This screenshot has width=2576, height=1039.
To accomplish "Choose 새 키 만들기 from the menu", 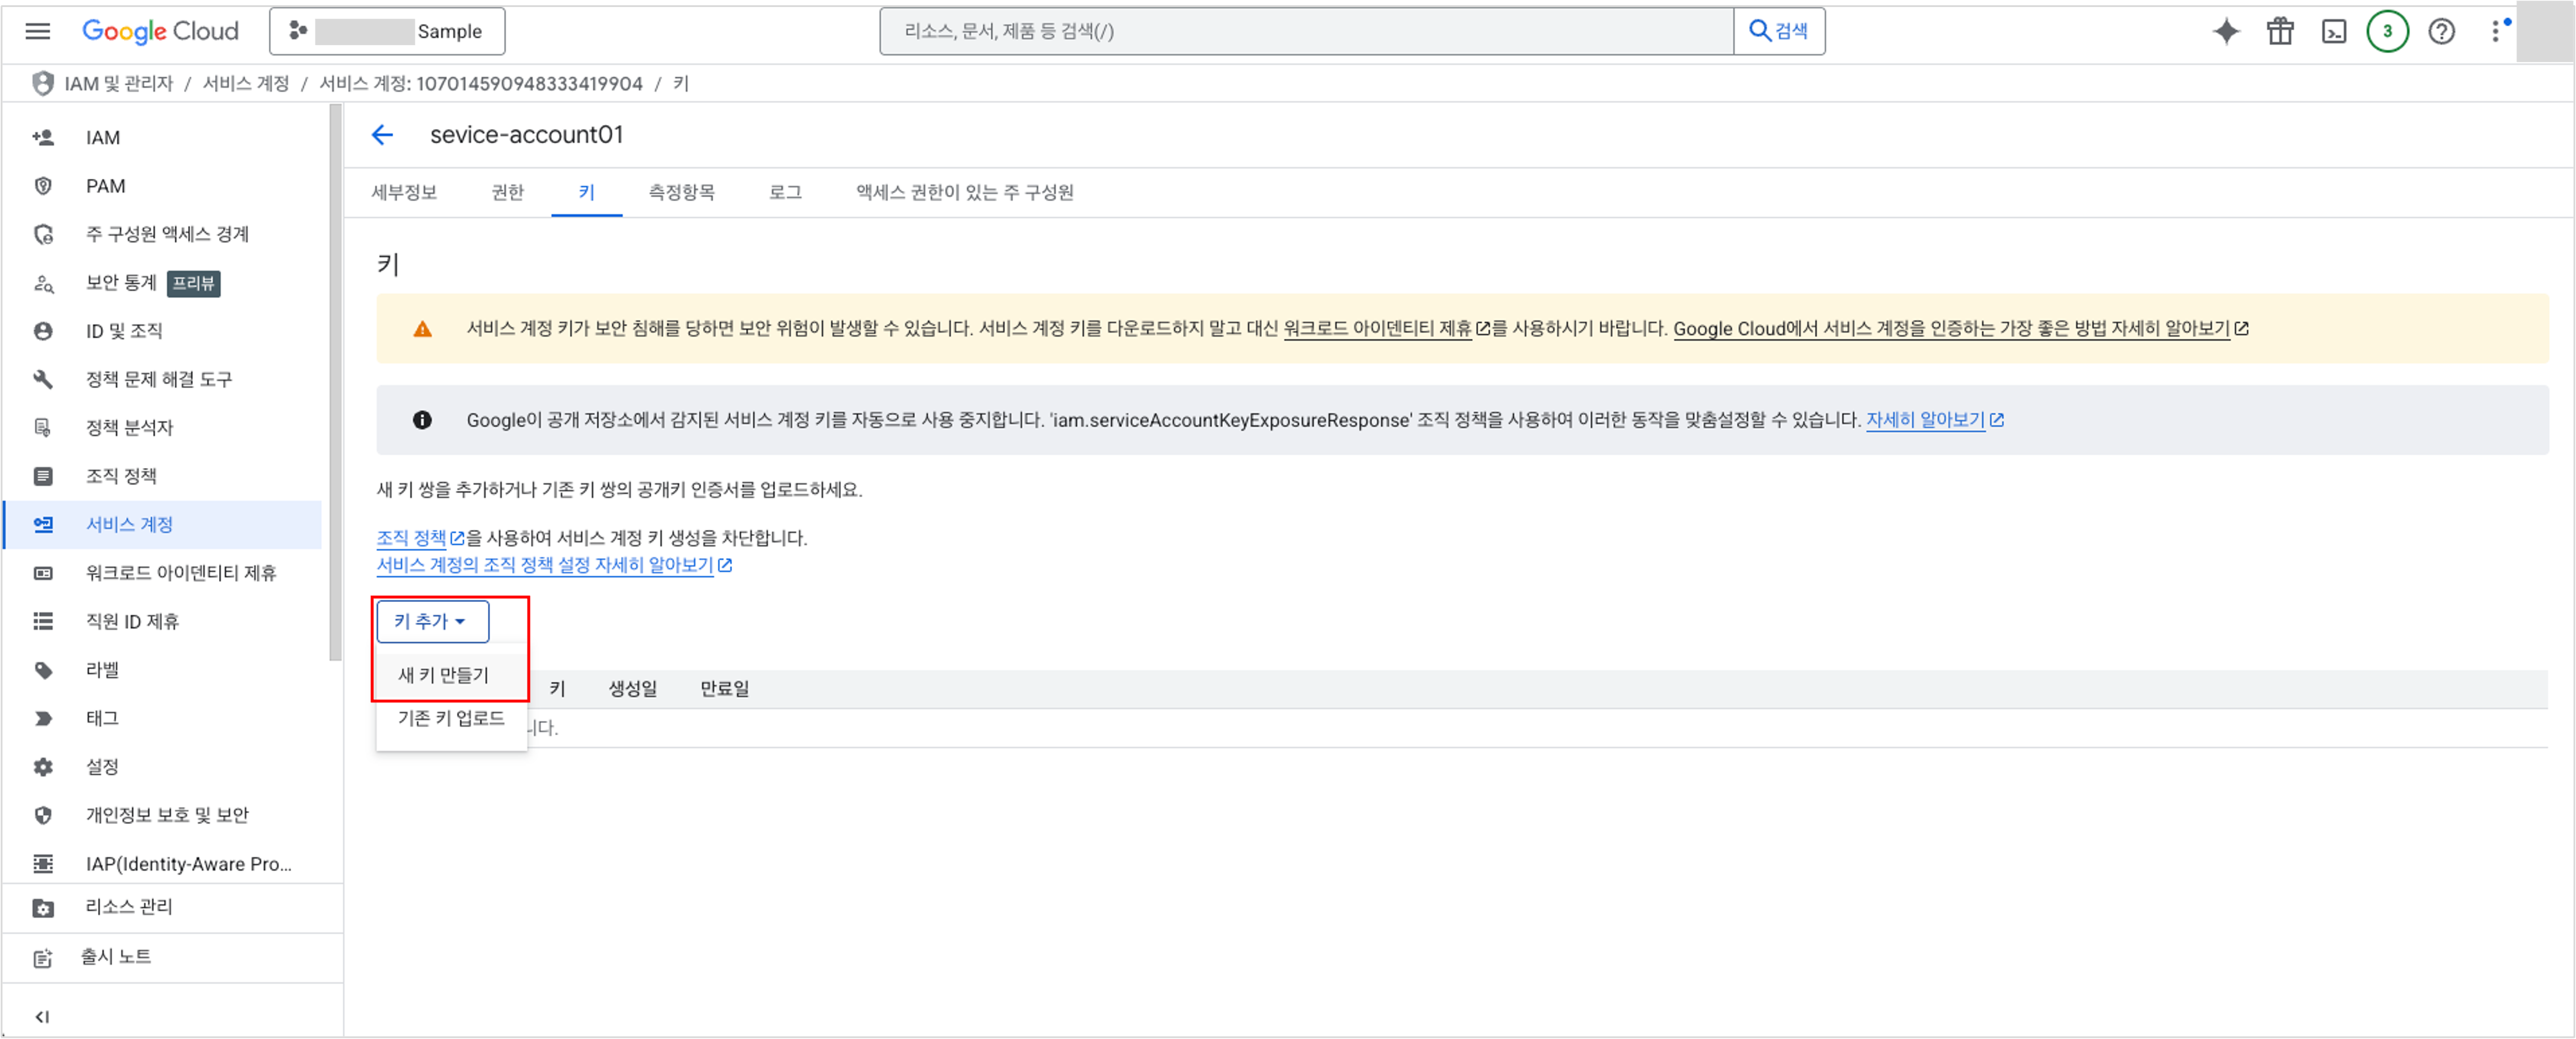I will point(442,674).
